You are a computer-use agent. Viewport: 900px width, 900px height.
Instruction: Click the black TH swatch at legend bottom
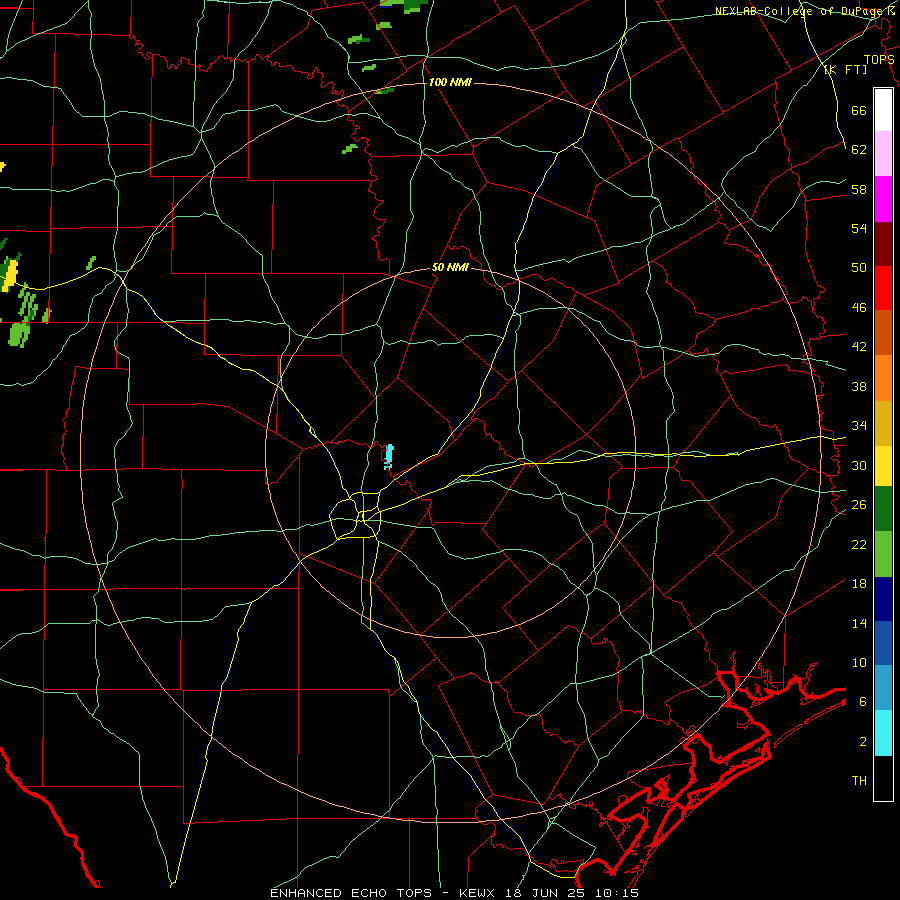883,778
